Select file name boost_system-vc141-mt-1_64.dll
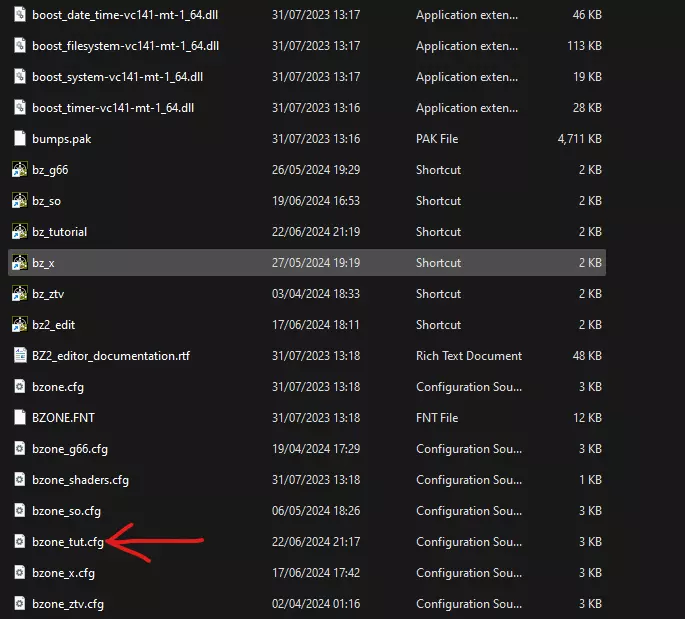685x619 pixels. pos(118,77)
